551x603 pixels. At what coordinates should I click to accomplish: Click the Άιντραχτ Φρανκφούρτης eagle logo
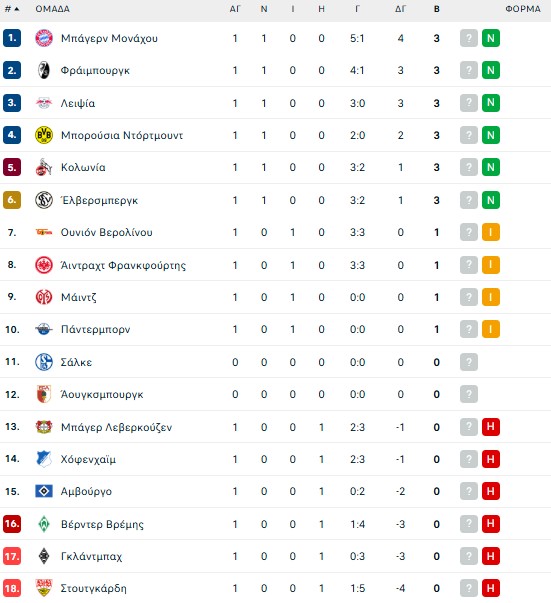point(44,265)
